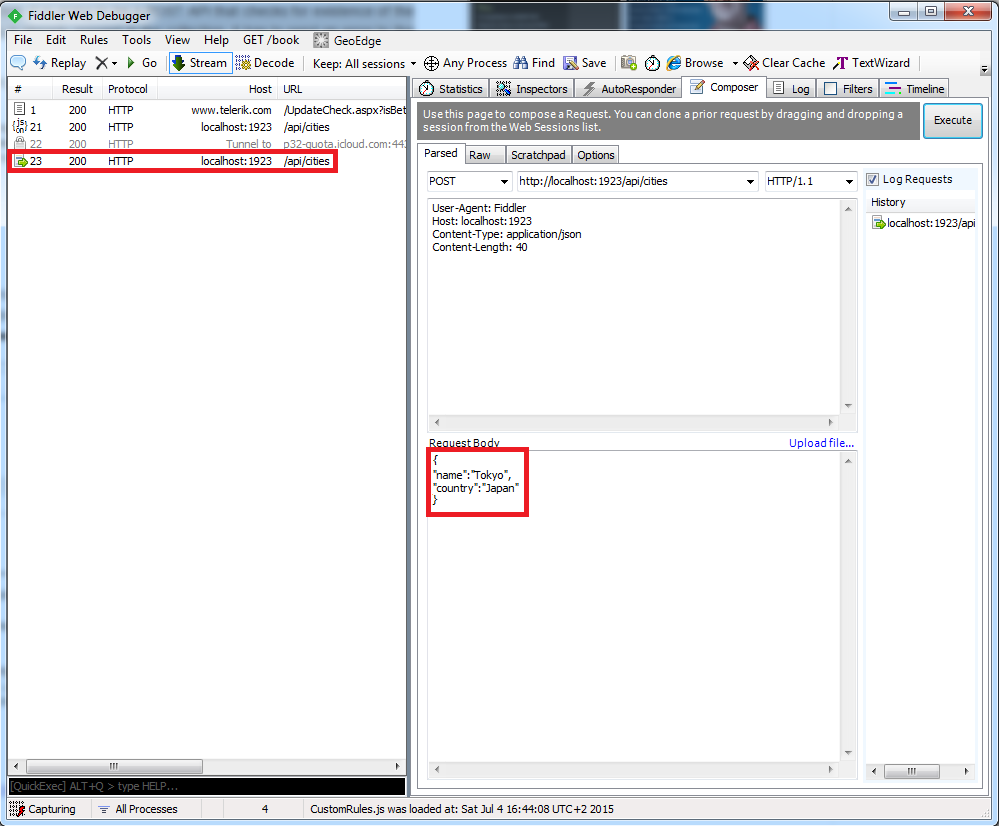The image size is (999, 826).
Task: Click the All Processes status filter
Action: click(139, 809)
